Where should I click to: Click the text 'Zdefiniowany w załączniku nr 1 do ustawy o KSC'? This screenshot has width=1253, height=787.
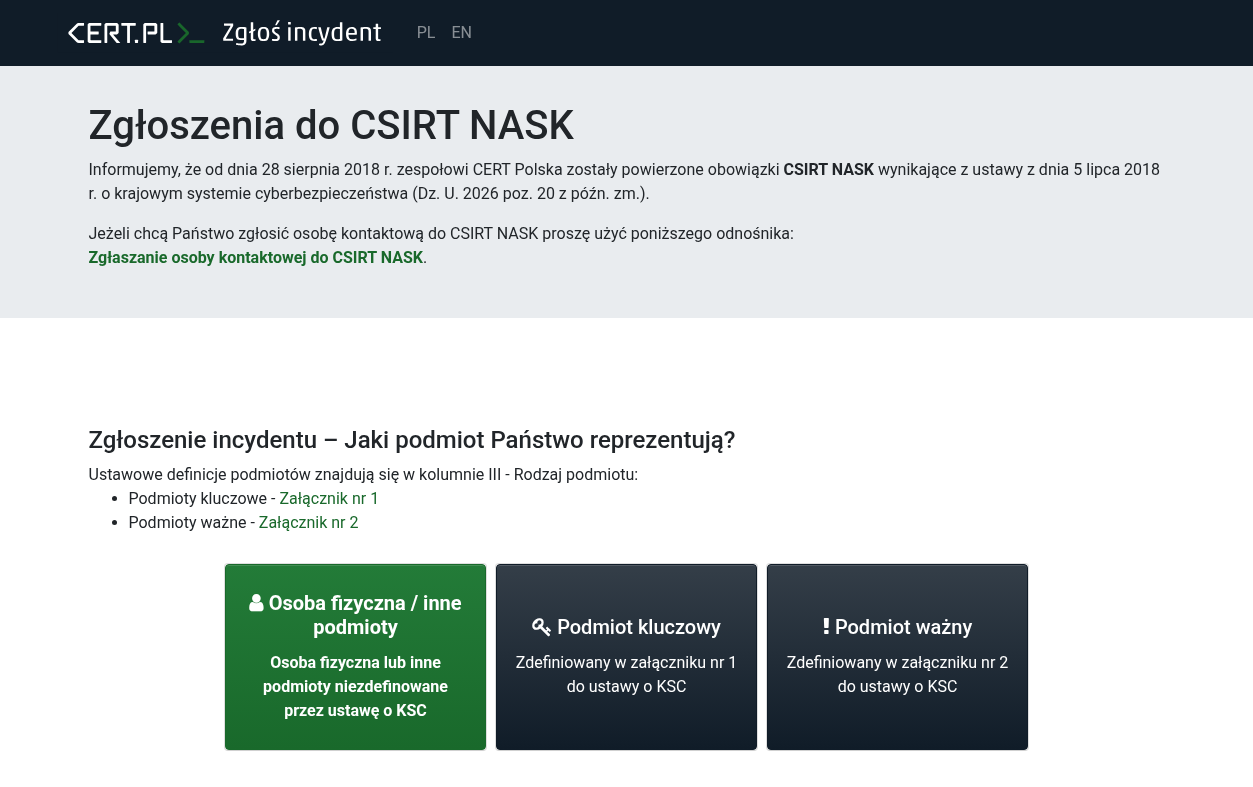tap(626, 674)
